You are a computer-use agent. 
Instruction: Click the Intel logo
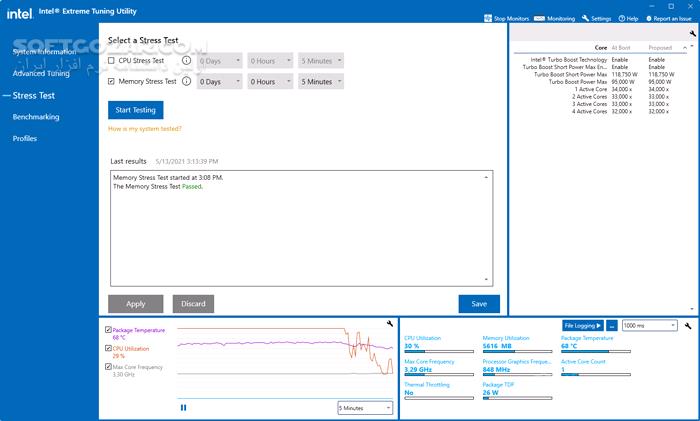click(19, 13)
